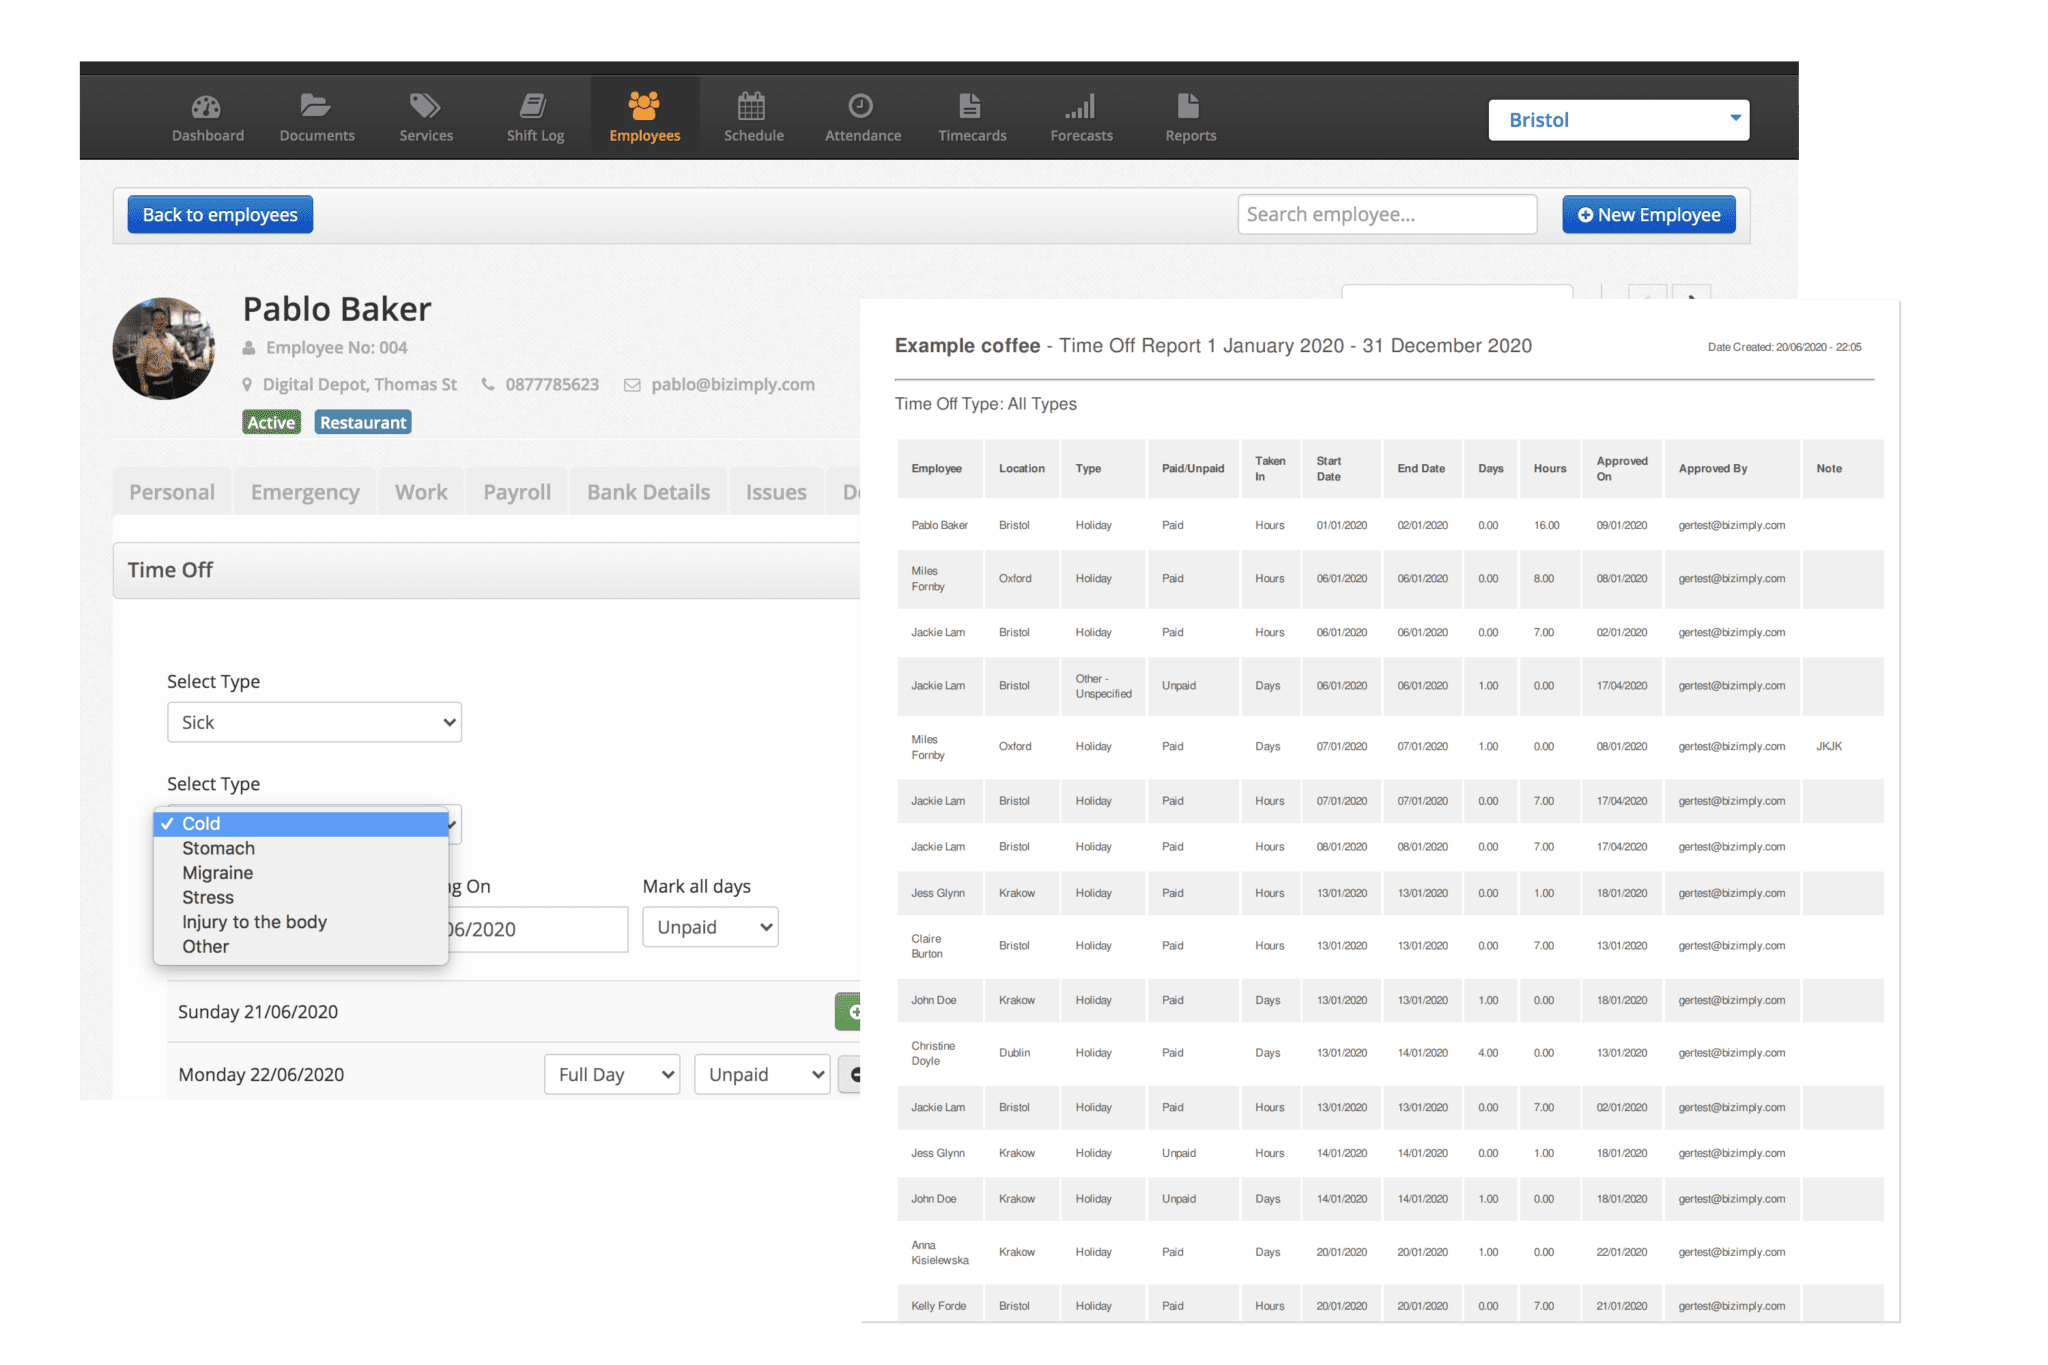The image size is (2048, 1365).
Task: Select Stress as the sick type
Action: 207,897
